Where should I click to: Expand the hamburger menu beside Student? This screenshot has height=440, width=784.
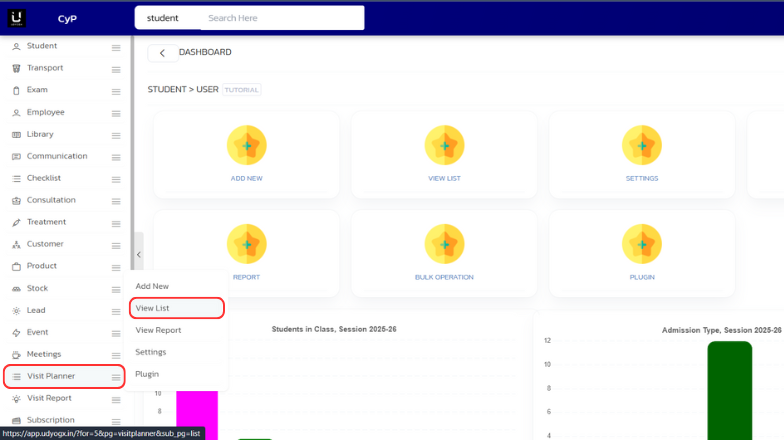click(x=116, y=47)
